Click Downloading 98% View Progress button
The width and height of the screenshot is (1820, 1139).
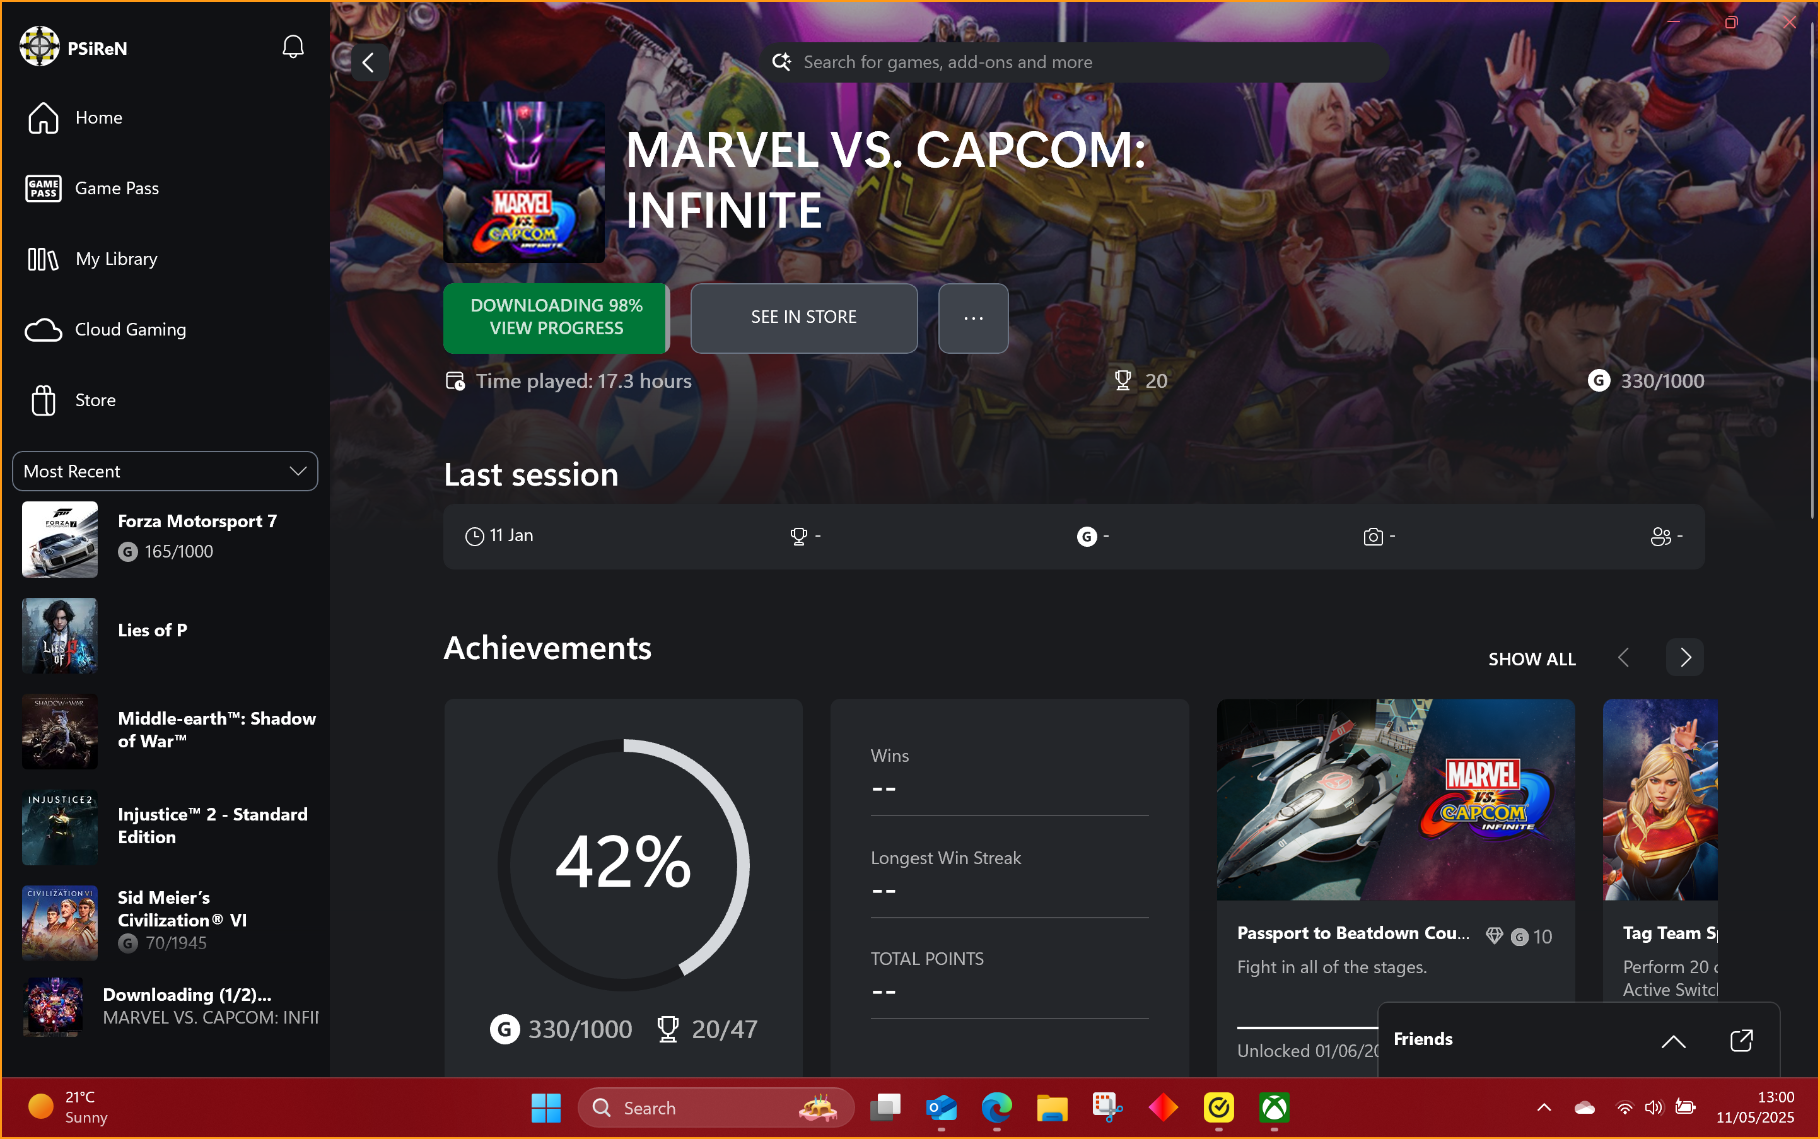click(556, 318)
